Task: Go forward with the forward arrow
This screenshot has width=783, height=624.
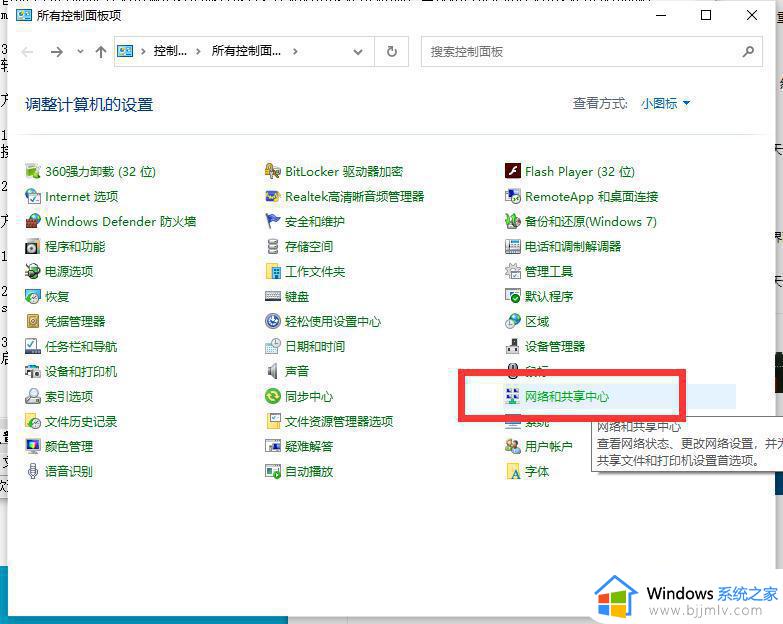Action: tap(57, 51)
